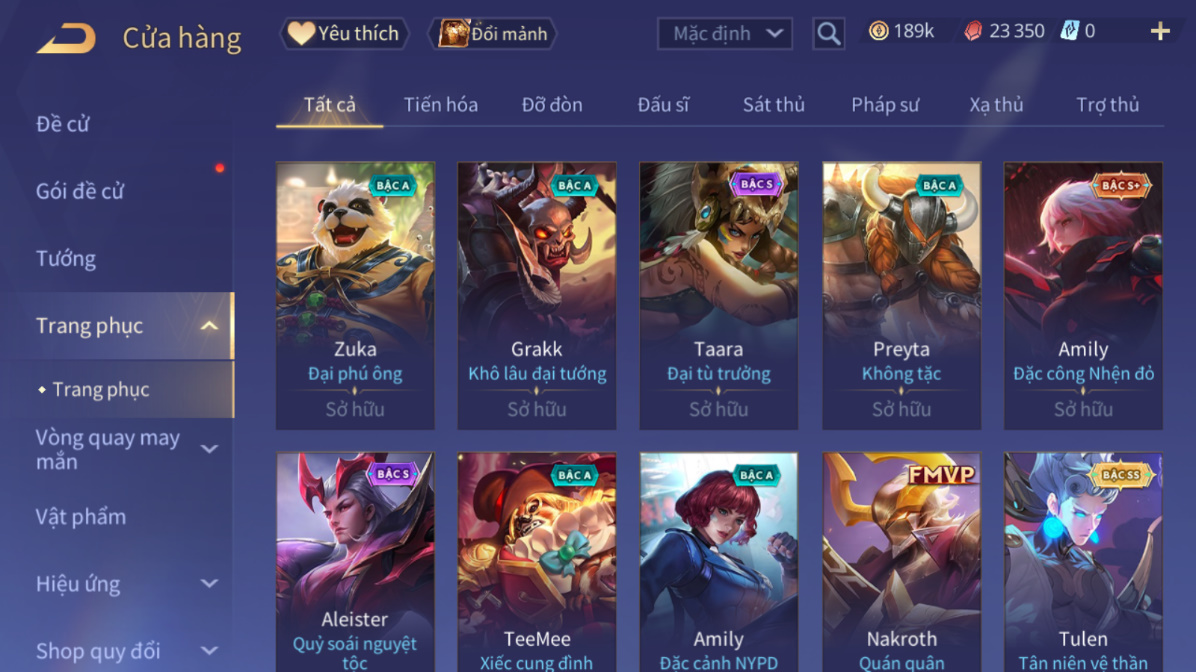Open Đổi mảnh fragment exchange
Screen dimensions: 1196x672
click(x=494, y=34)
